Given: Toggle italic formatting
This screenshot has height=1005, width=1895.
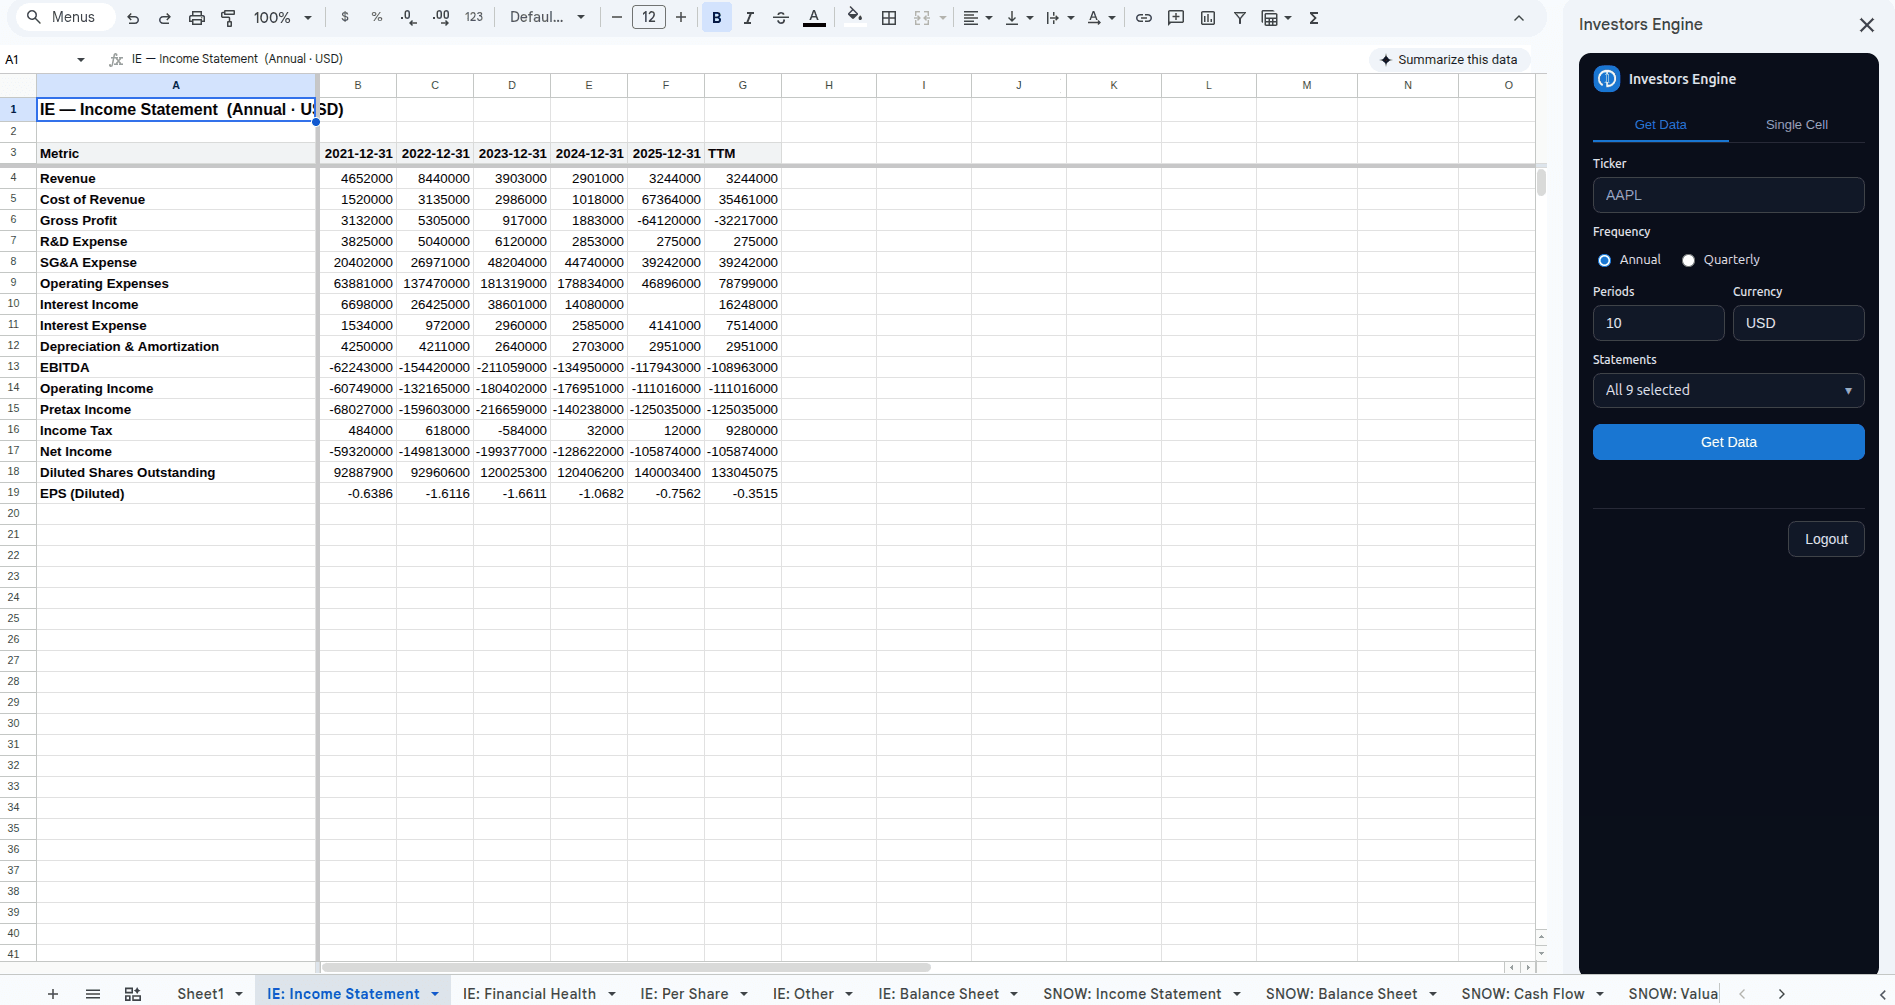Looking at the screenshot, I should 749,17.
